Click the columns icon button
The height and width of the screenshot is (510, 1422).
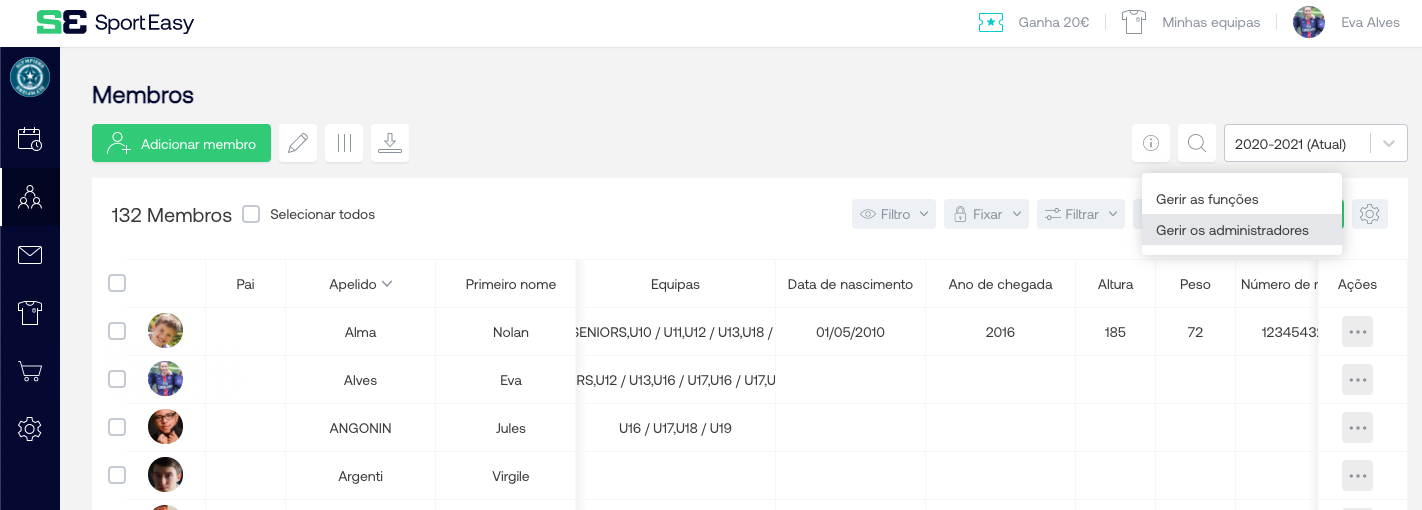pos(344,144)
